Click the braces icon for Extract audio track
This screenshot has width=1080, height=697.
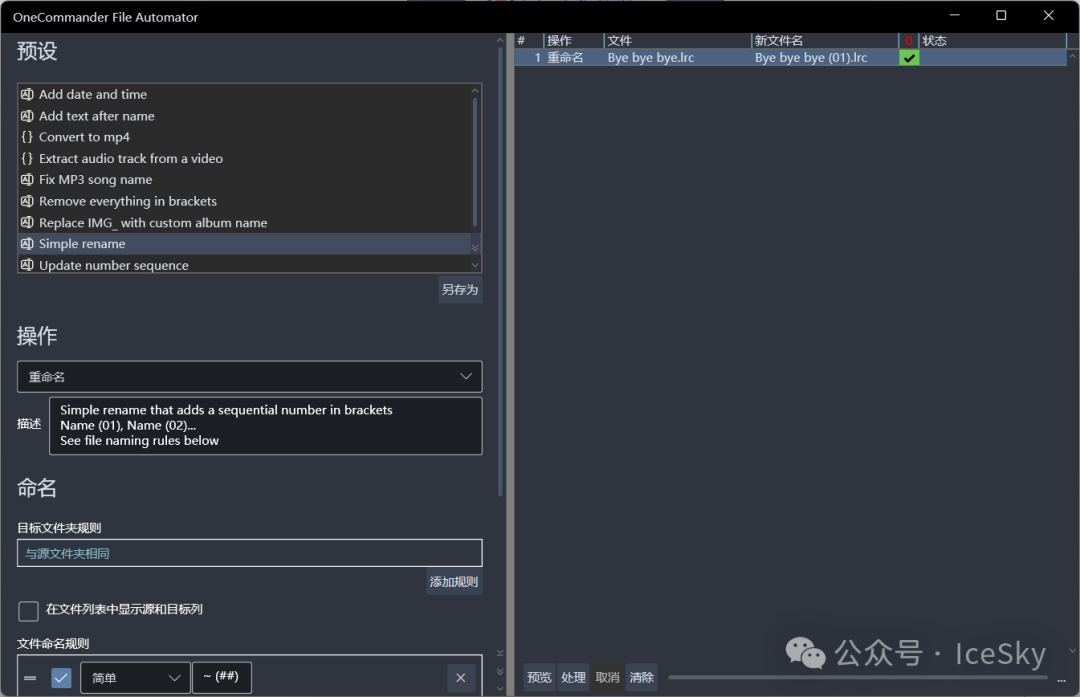tap(27, 159)
